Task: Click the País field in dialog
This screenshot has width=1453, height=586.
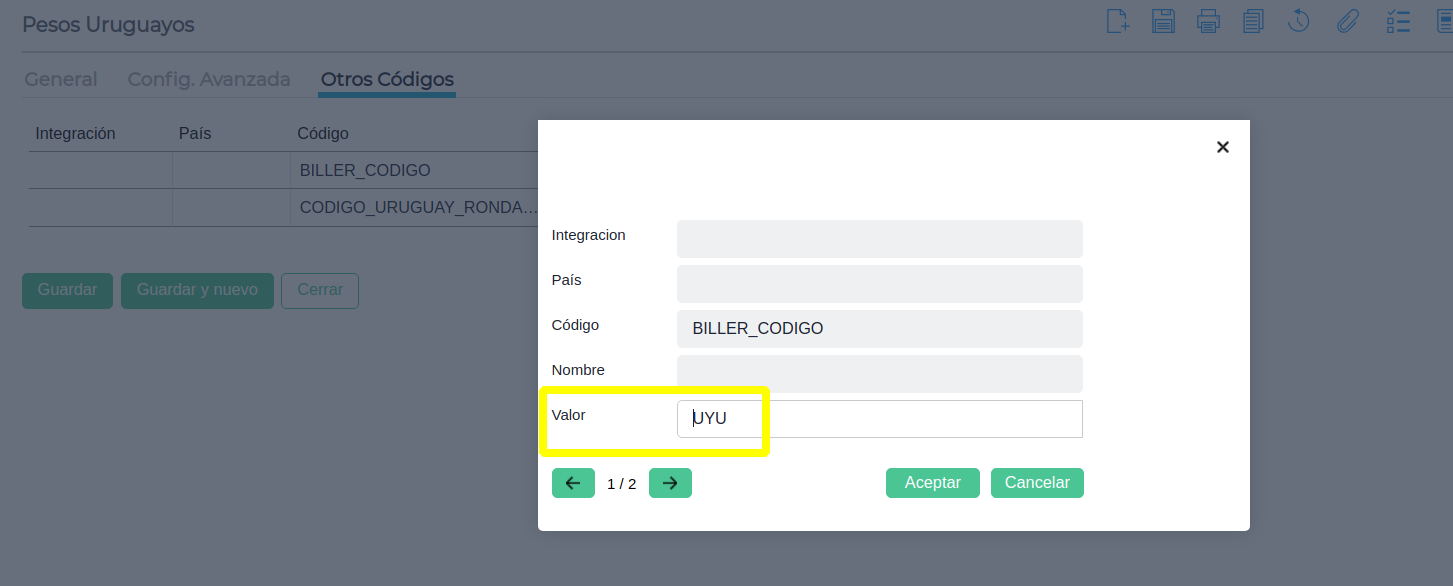Action: 880,284
